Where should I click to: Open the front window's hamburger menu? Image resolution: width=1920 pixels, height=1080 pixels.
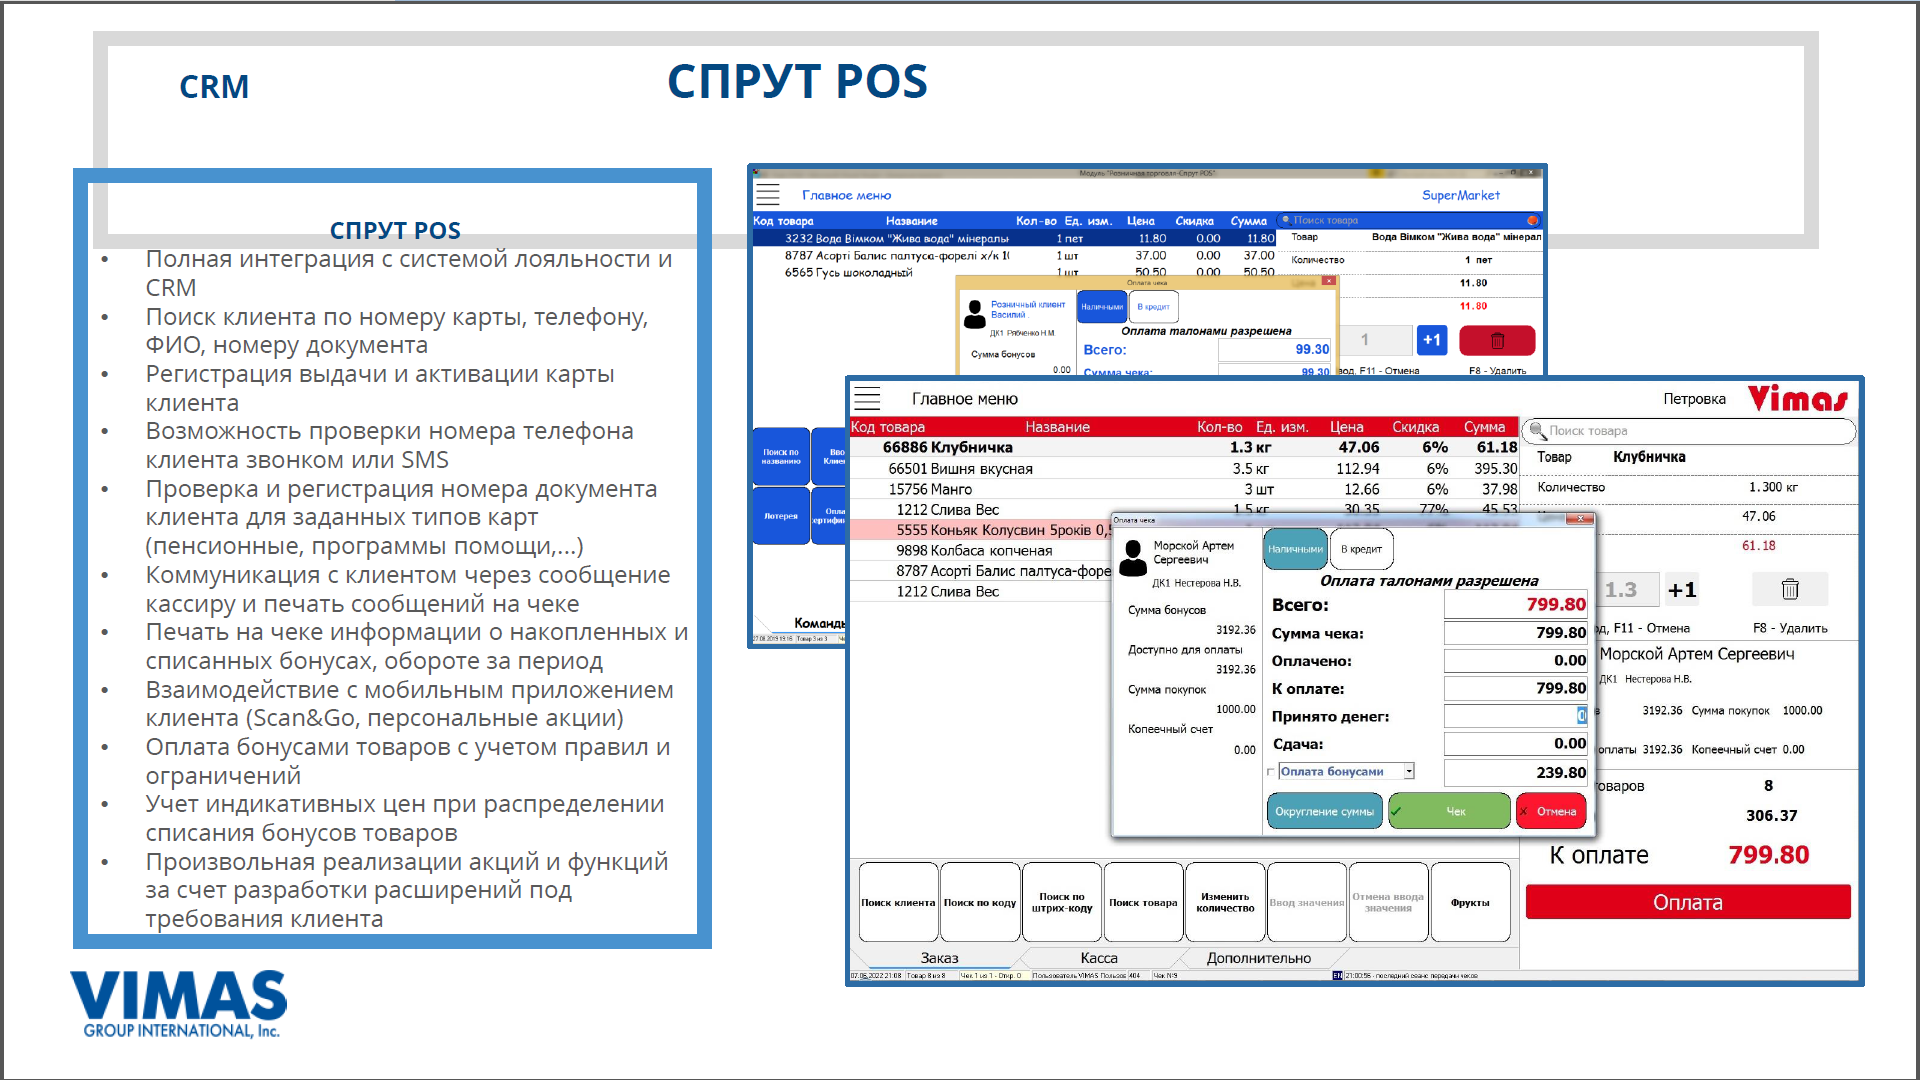pyautogui.click(x=867, y=398)
